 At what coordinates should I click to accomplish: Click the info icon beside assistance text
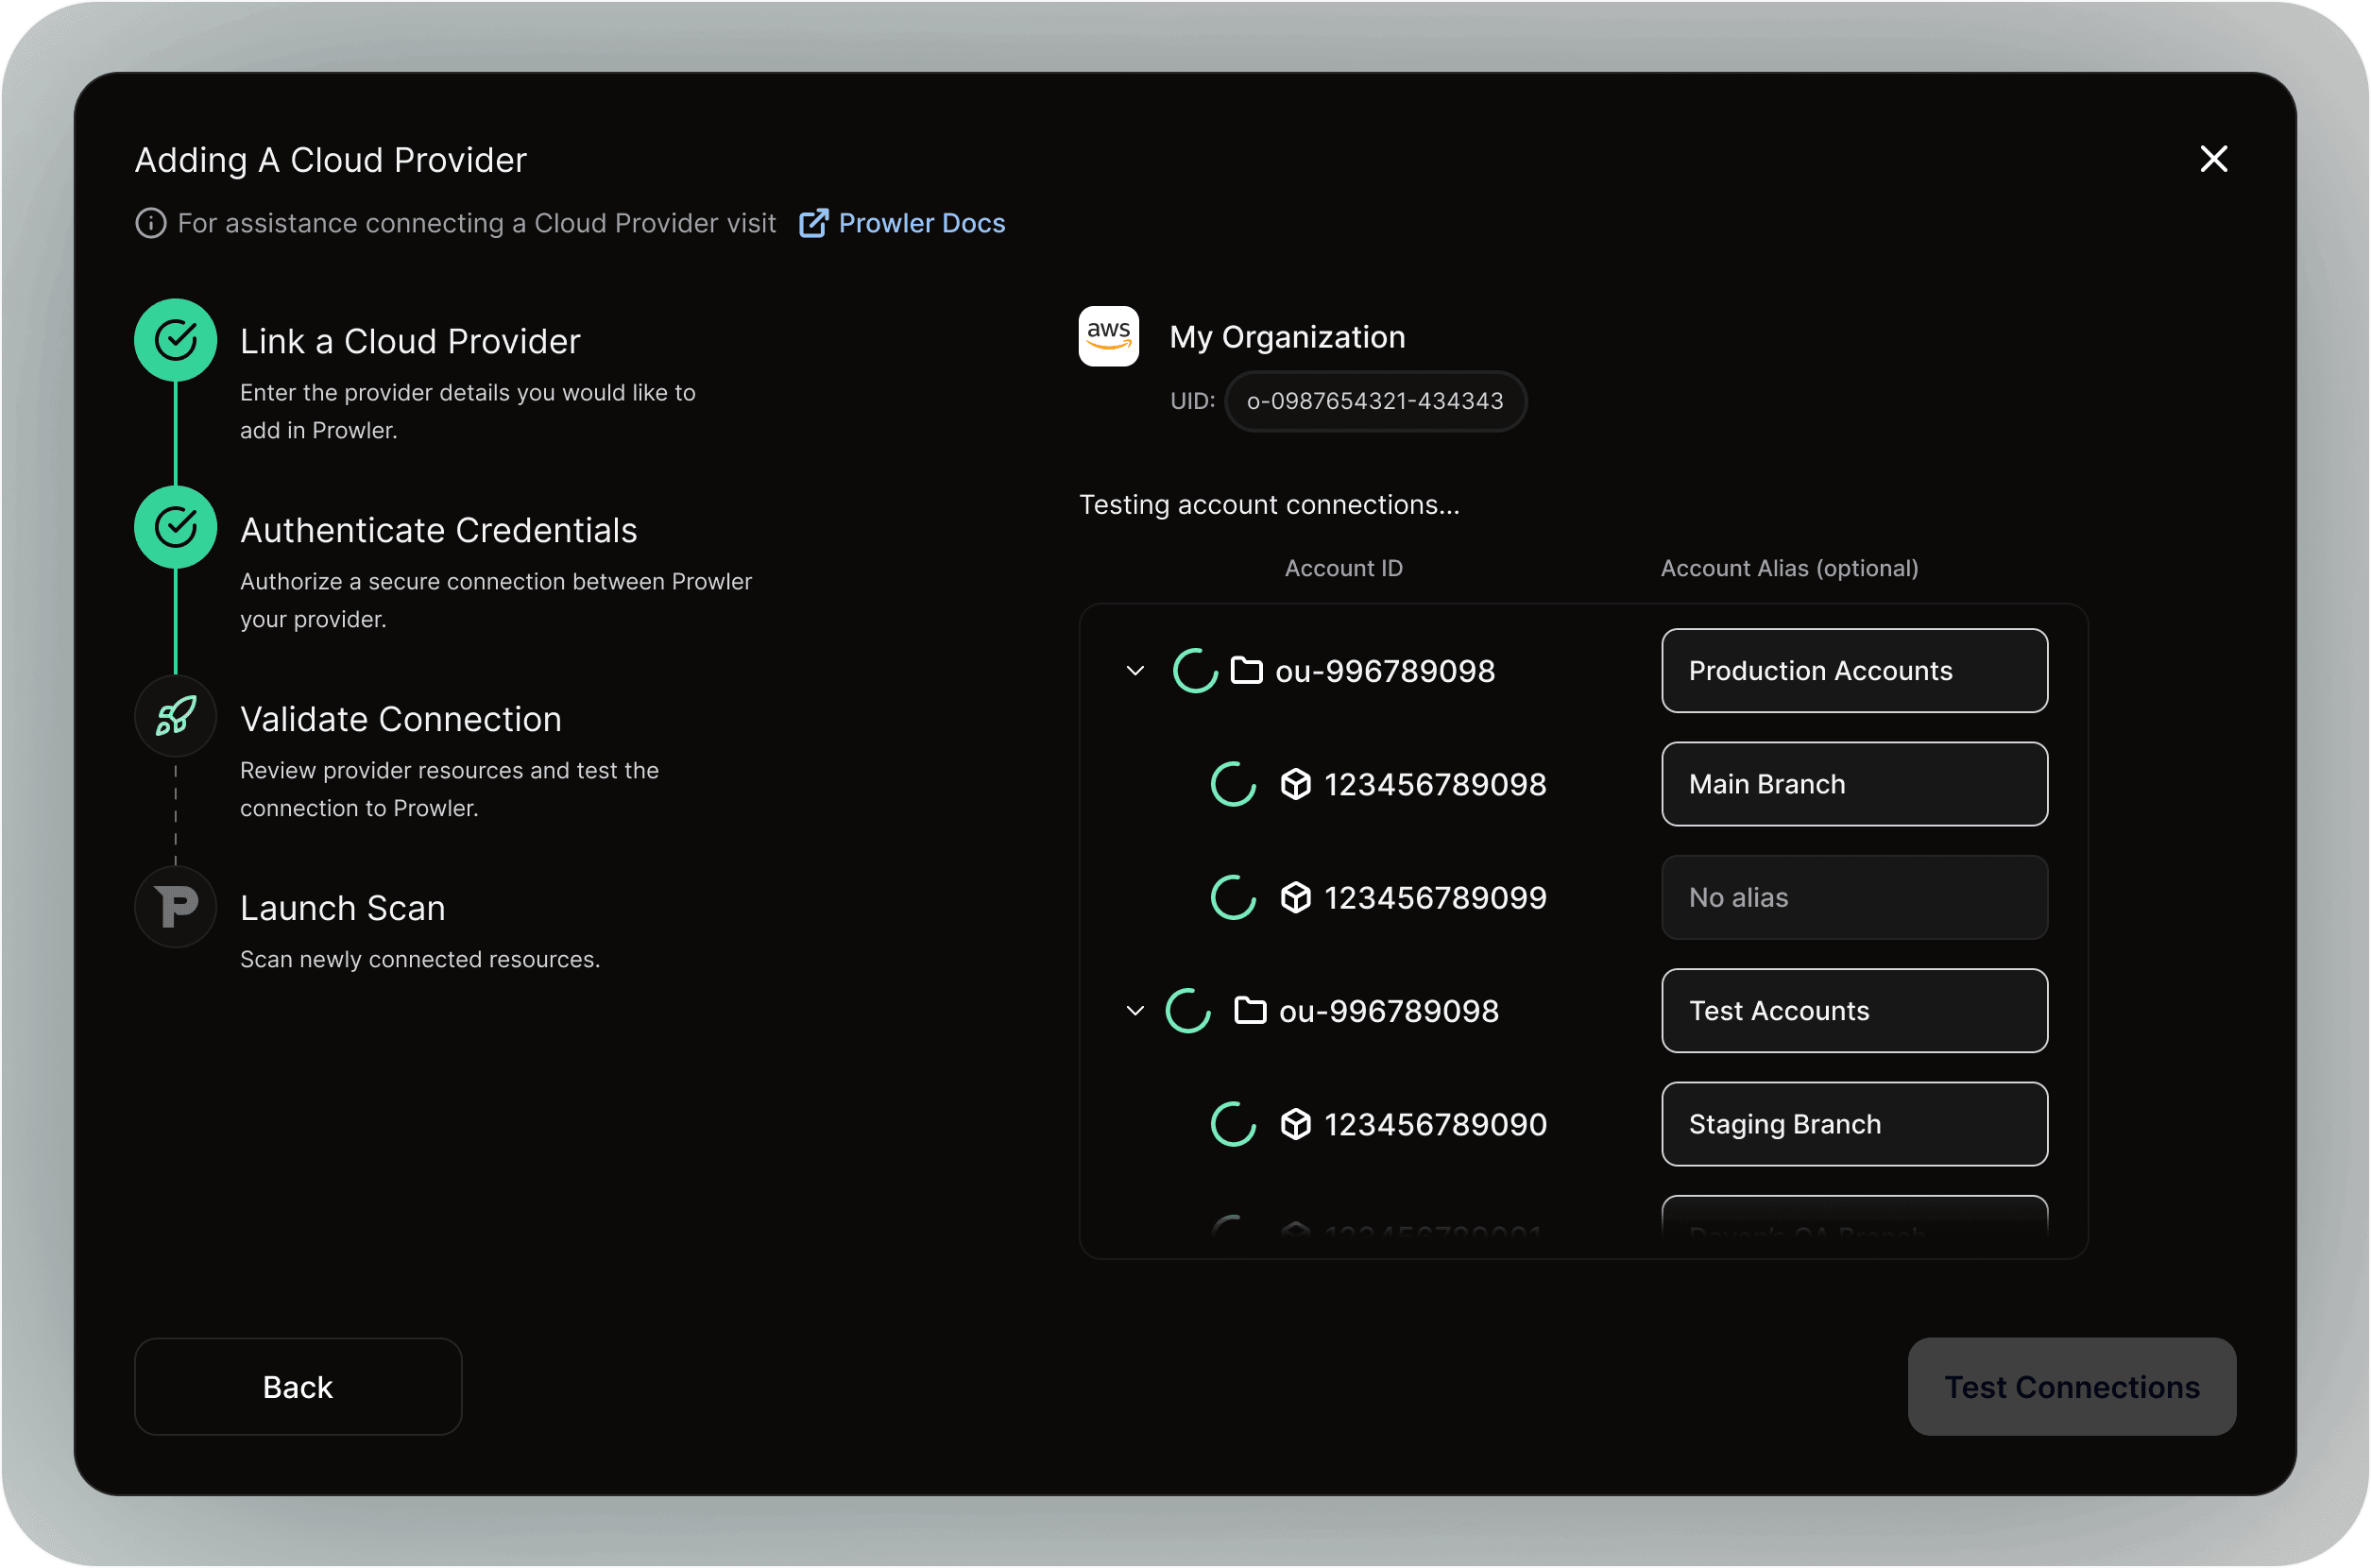pyautogui.click(x=150, y=223)
